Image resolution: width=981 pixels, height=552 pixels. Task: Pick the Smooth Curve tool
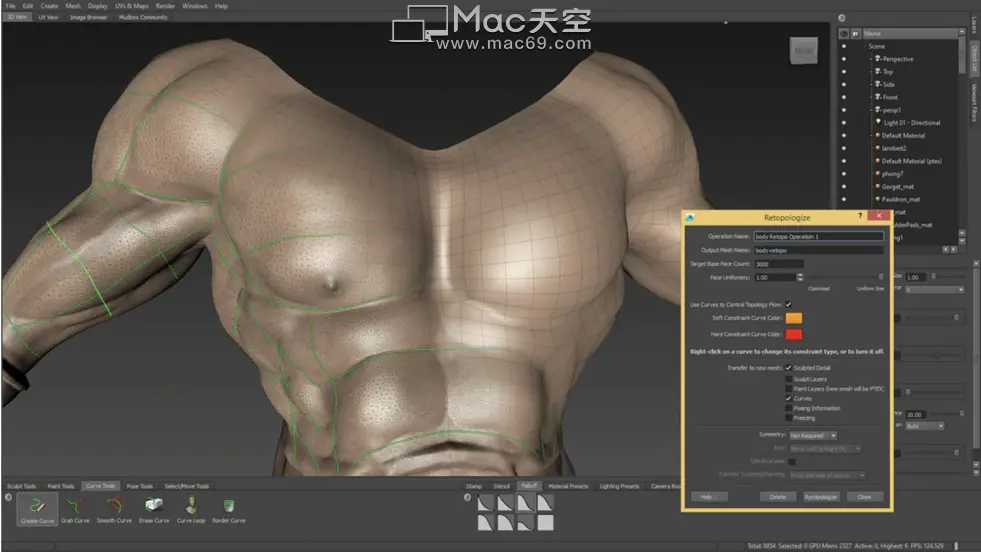pyautogui.click(x=114, y=508)
